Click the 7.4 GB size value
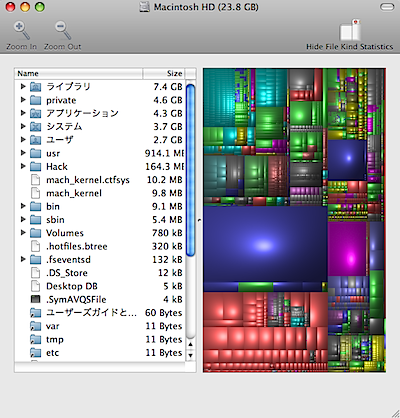 168,87
